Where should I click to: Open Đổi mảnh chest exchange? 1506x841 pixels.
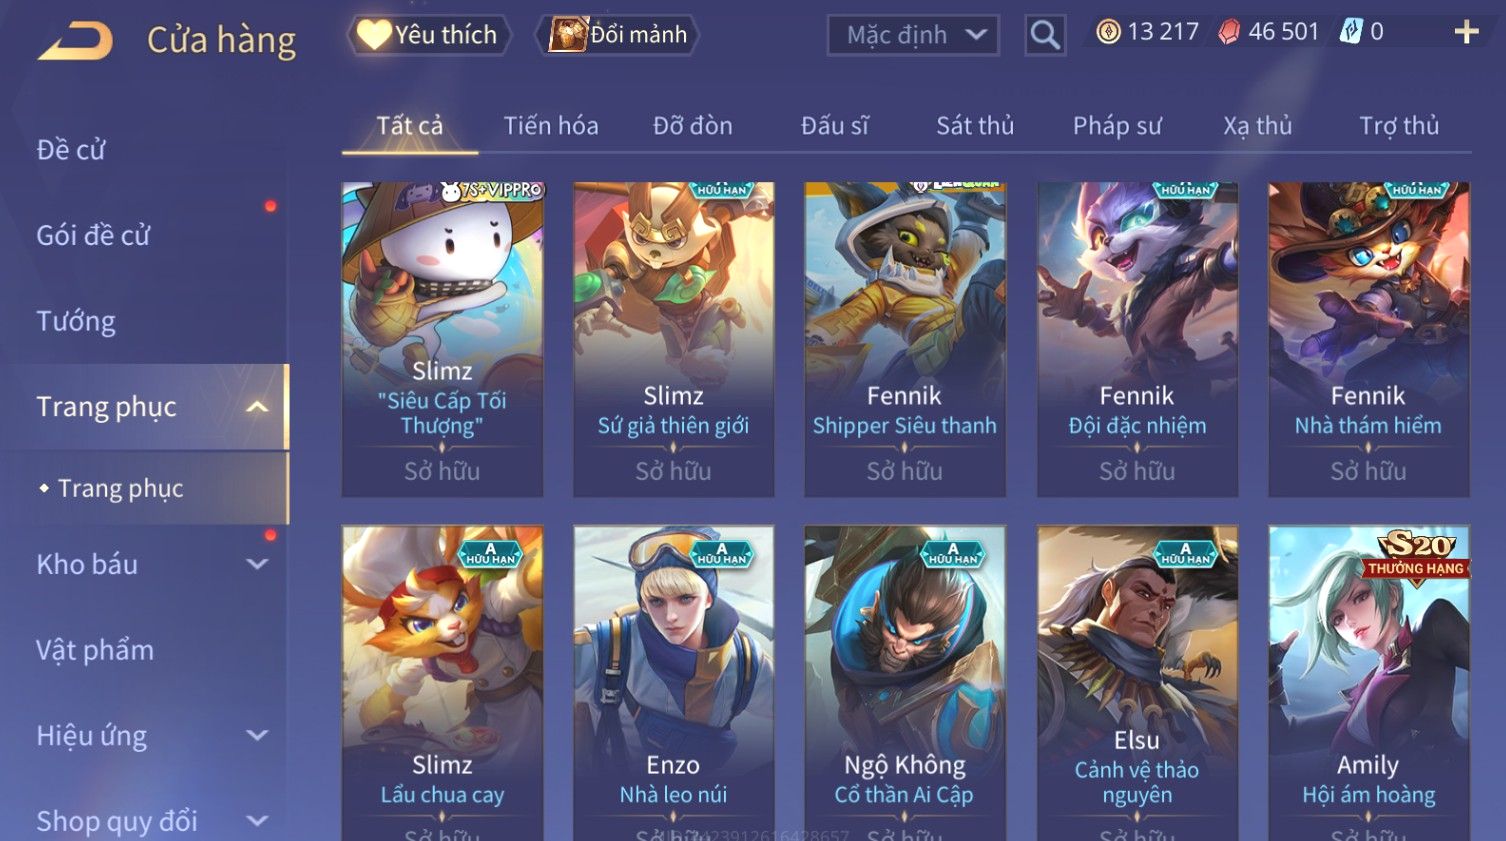(618, 35)
